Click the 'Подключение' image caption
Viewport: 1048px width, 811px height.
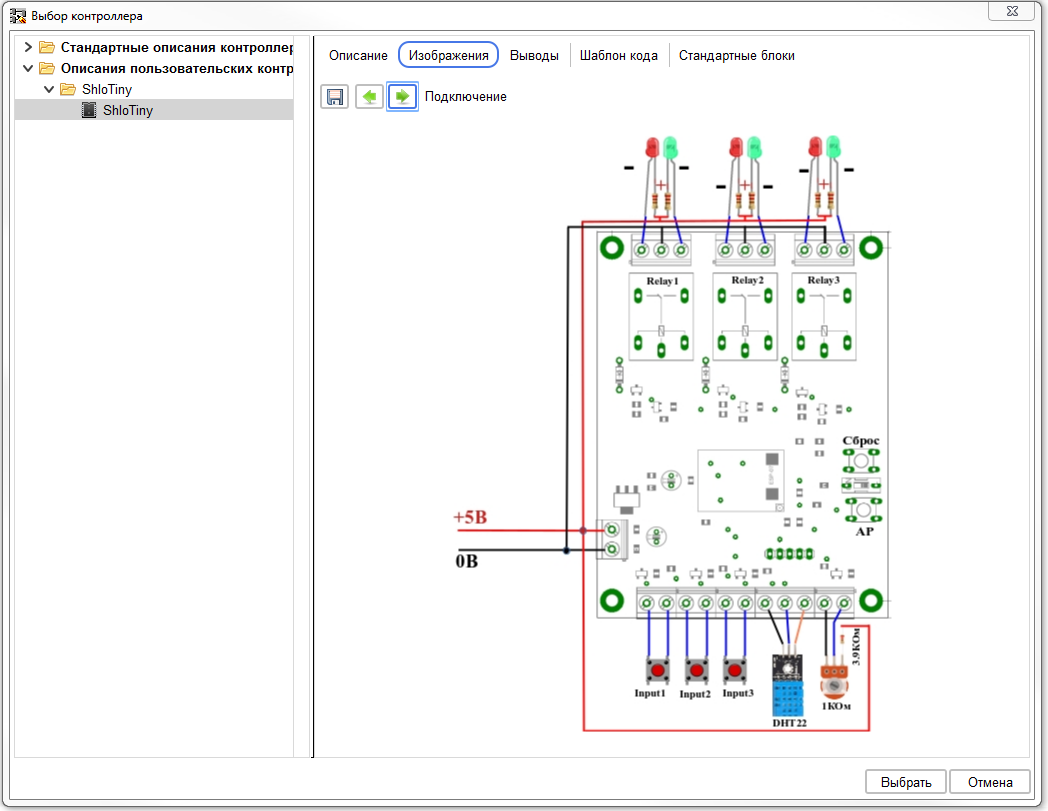466,96
